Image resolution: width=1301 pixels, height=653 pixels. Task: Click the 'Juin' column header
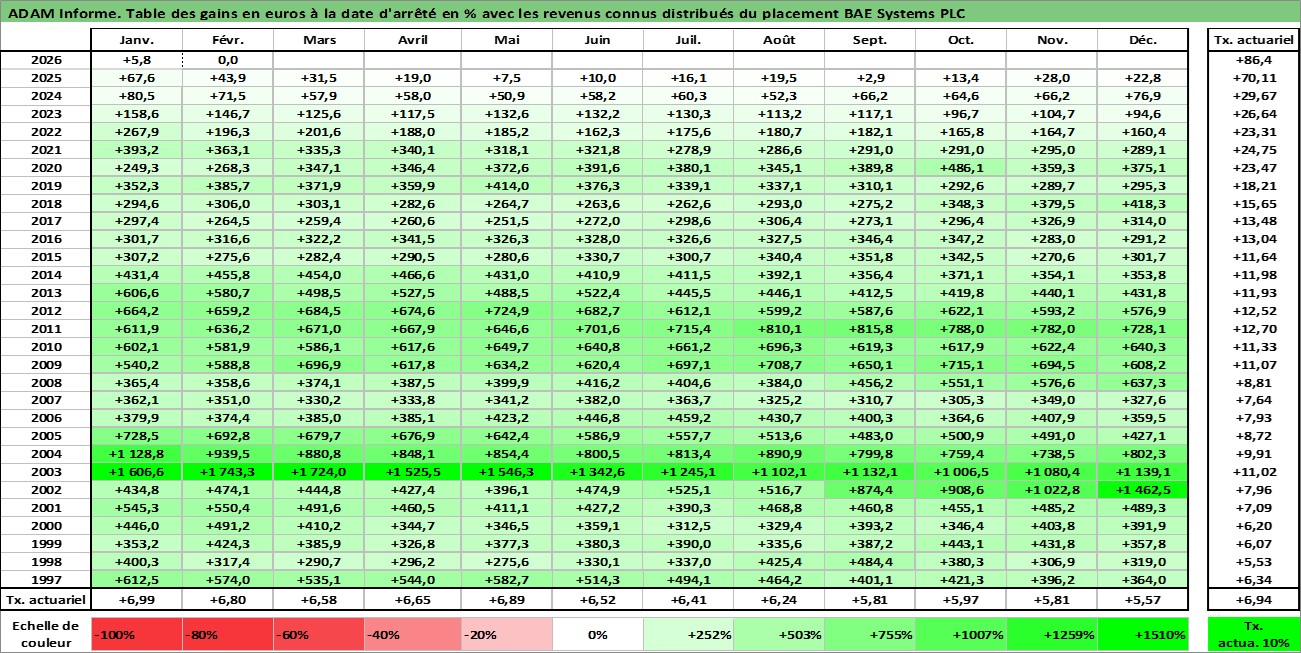coord(598,40)
